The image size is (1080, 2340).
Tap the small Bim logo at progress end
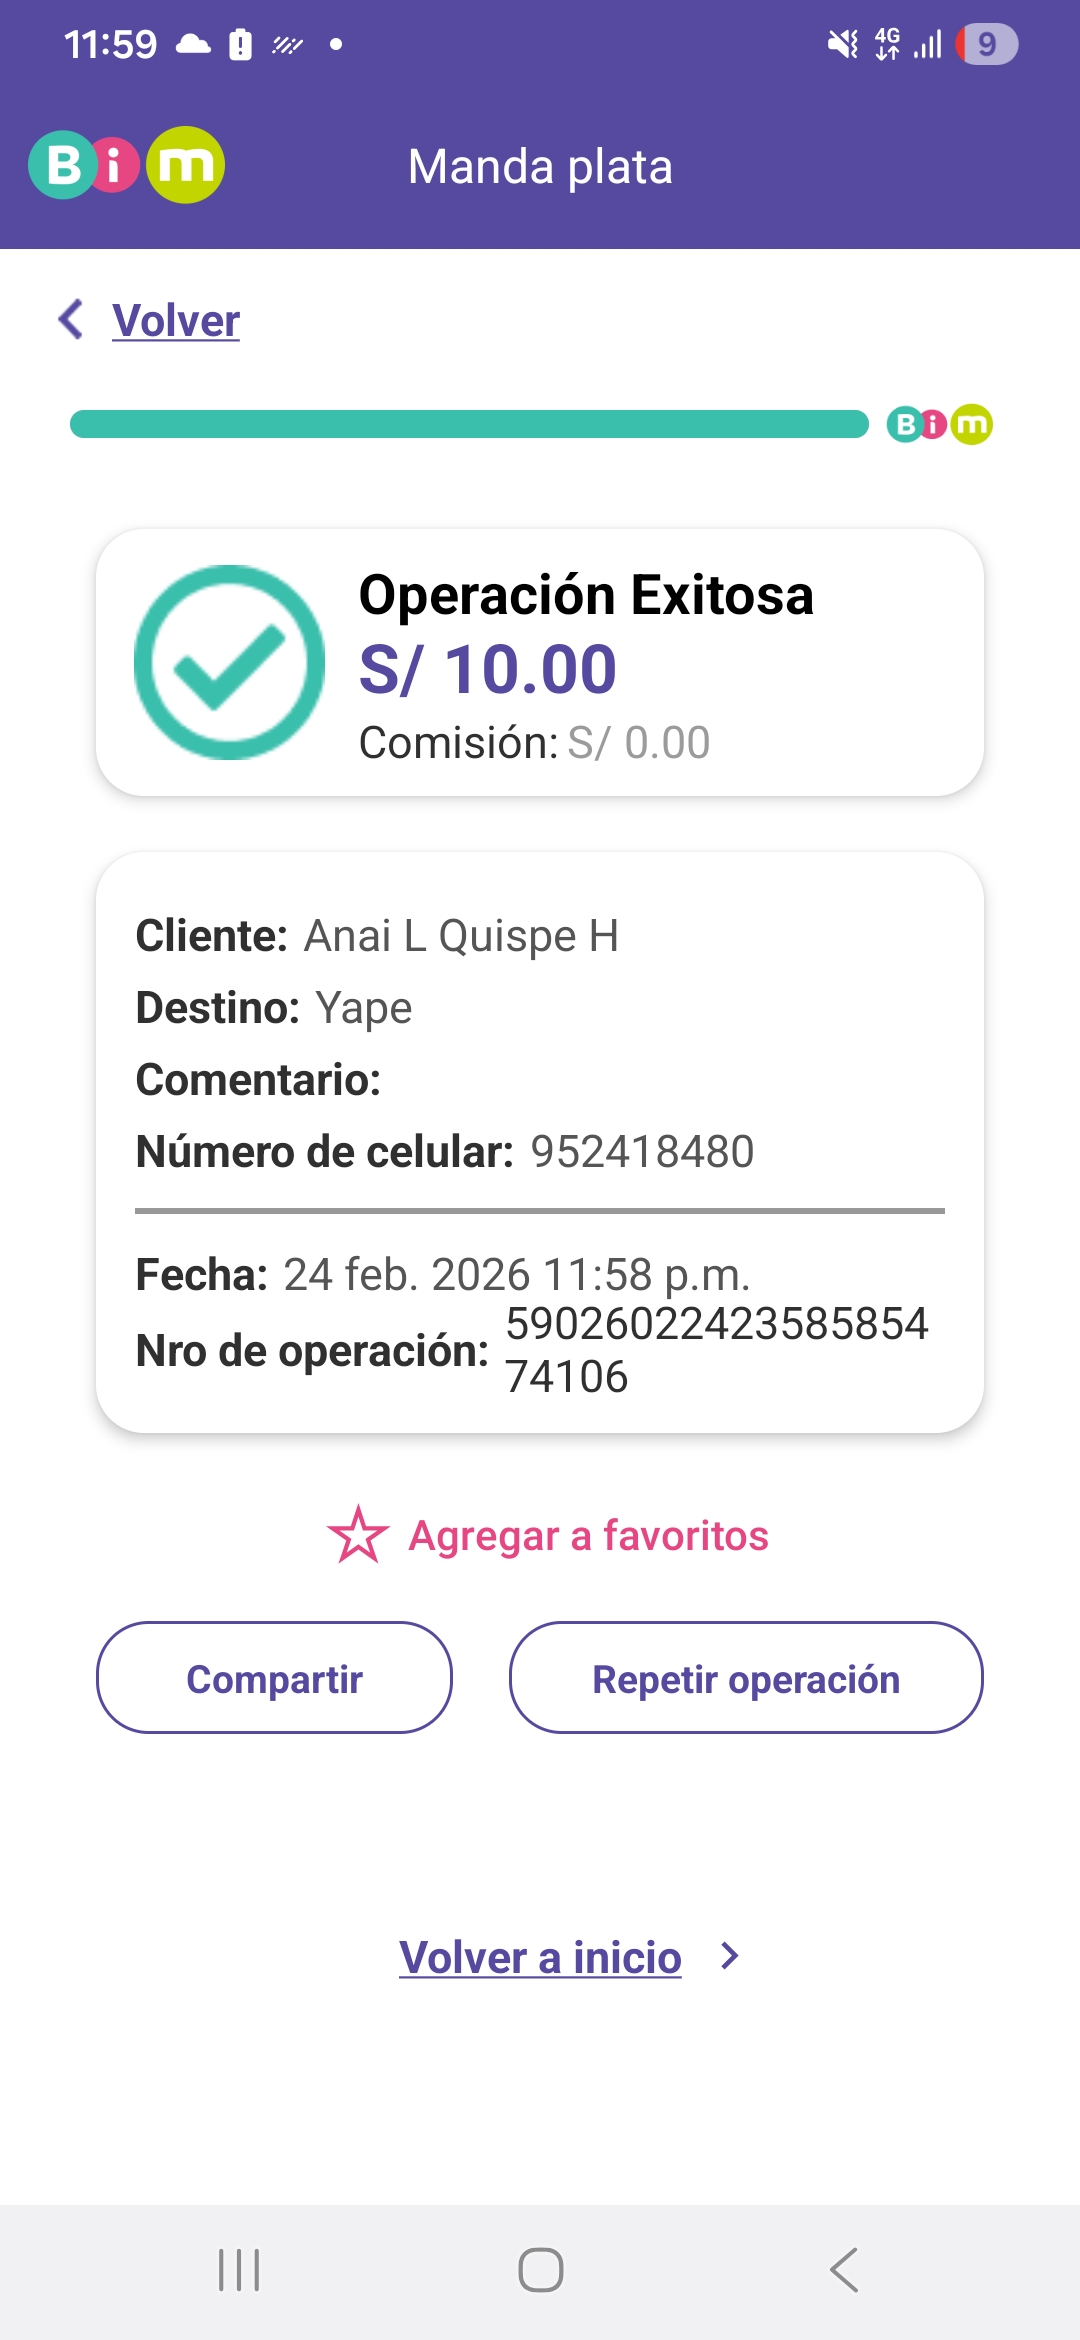[x=939, y=425]
